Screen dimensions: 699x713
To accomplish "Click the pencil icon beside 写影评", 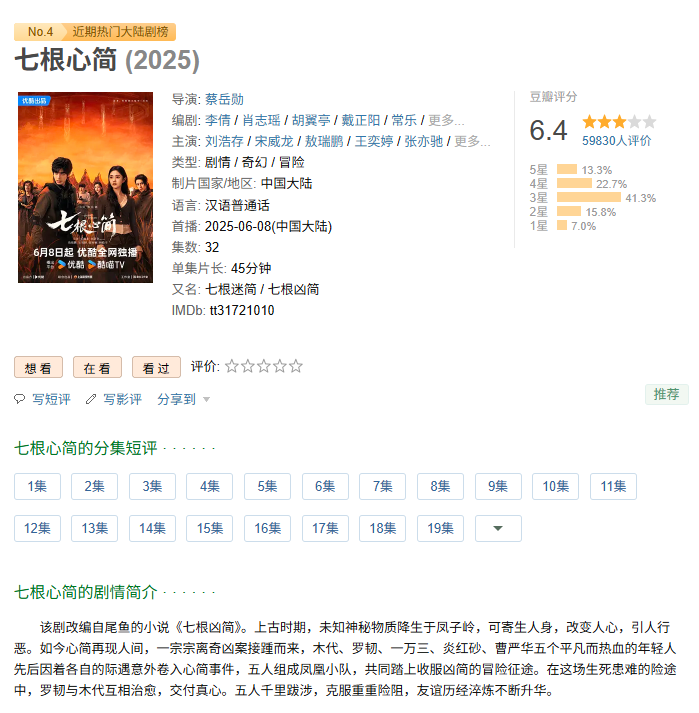I will 91,399.
